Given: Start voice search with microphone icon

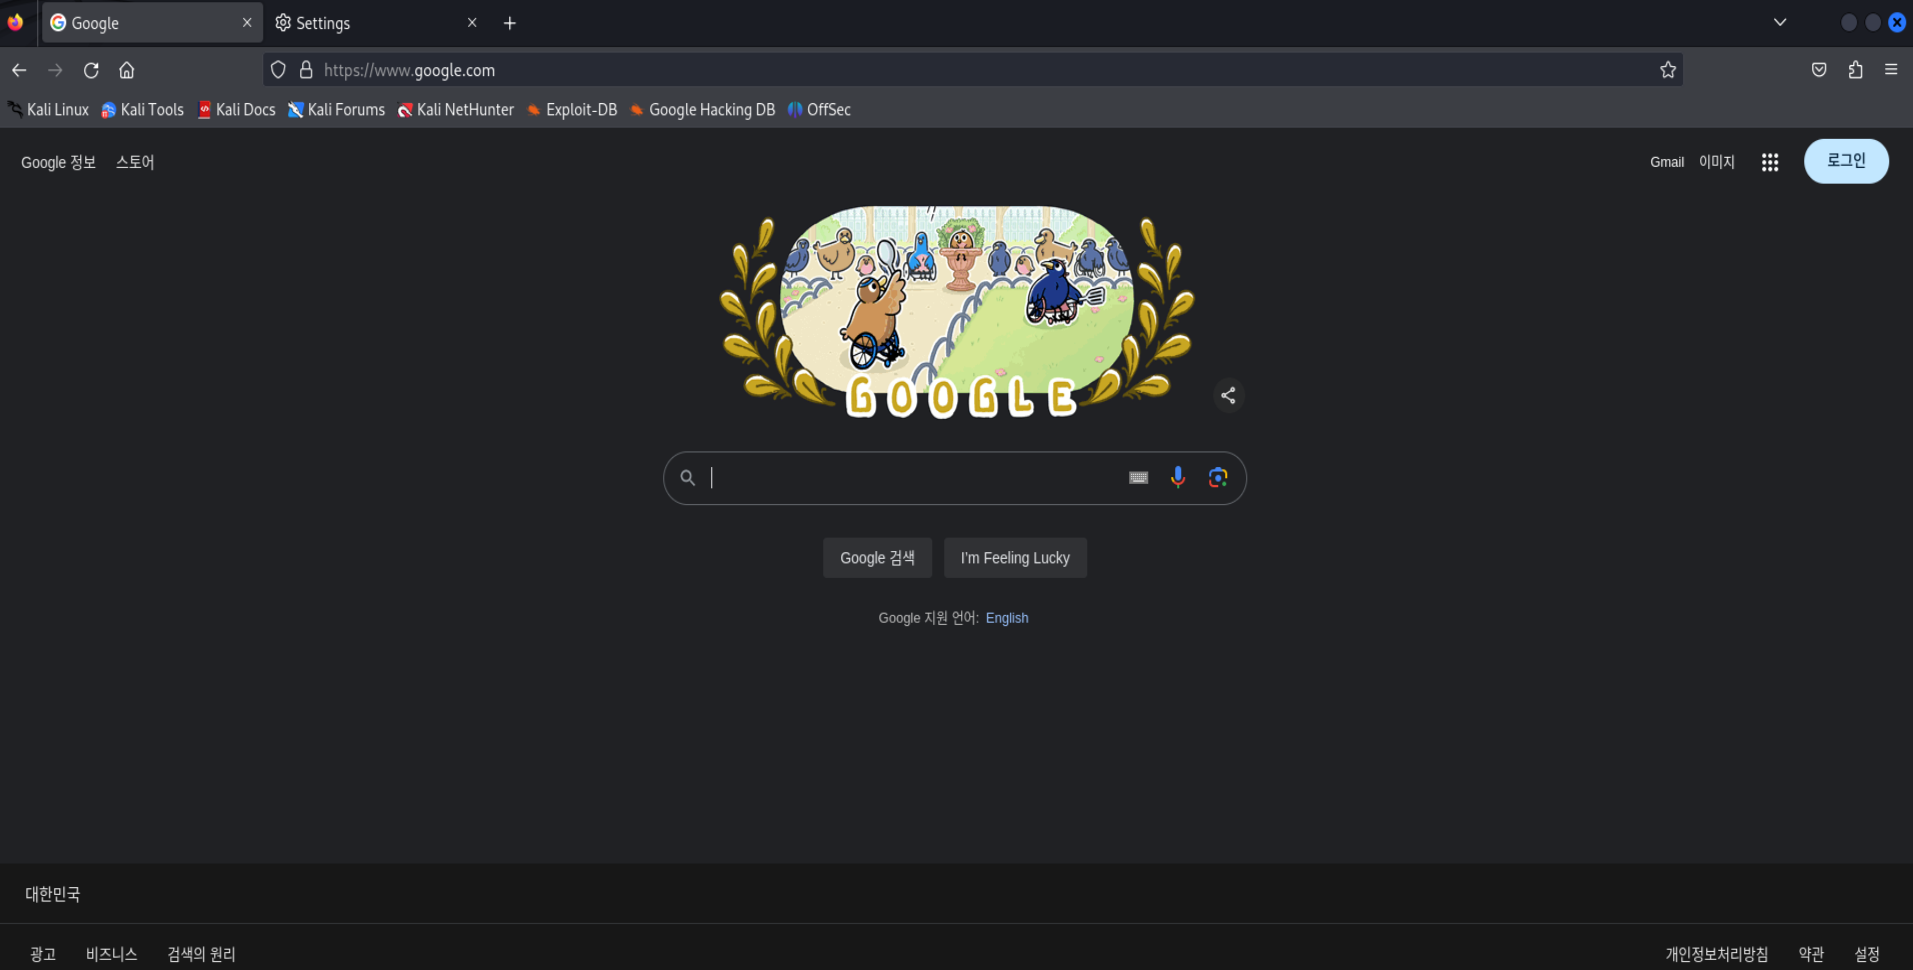Looking at the screenshot, I should tap(1178, 478).
